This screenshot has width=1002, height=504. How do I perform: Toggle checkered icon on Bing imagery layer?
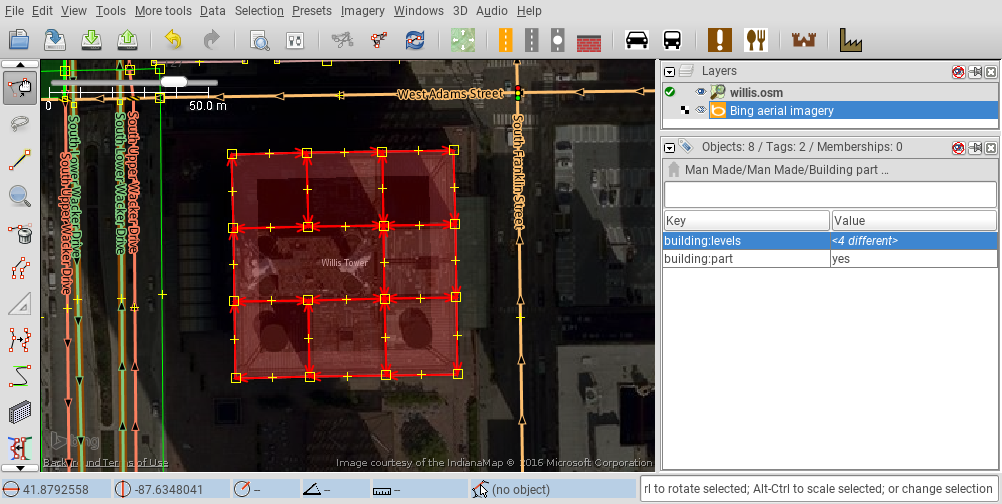point(685,111)
